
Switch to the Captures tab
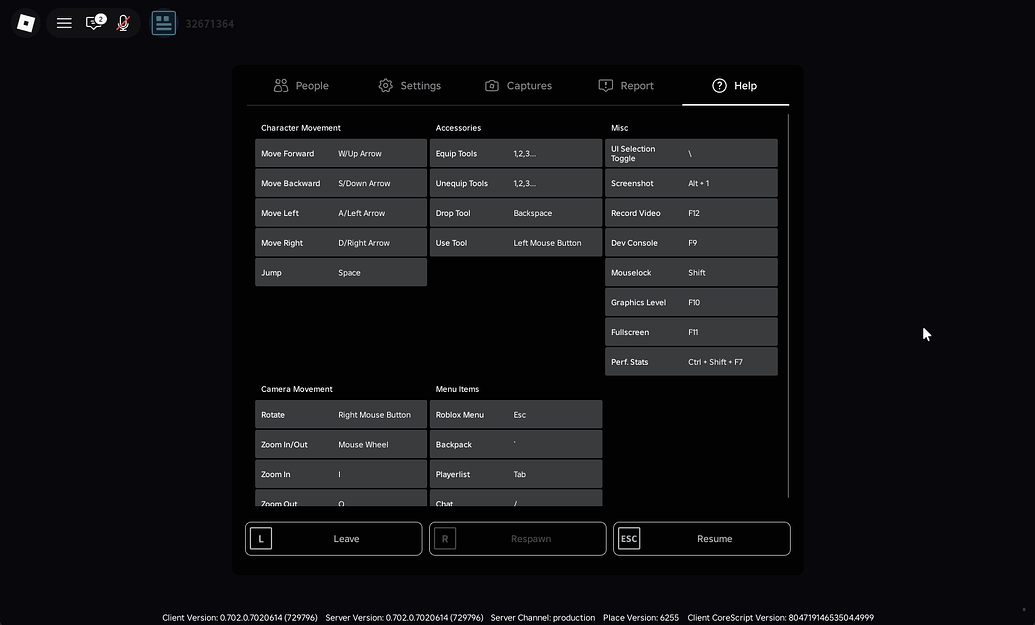tap(518, 86)
